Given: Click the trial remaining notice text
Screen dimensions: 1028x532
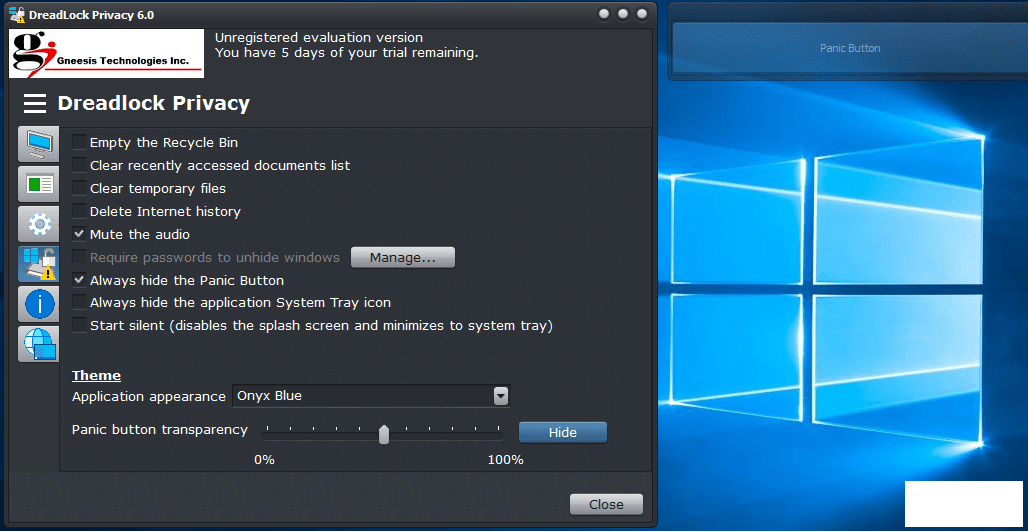Looking at the screenshot, I should 347,53.
